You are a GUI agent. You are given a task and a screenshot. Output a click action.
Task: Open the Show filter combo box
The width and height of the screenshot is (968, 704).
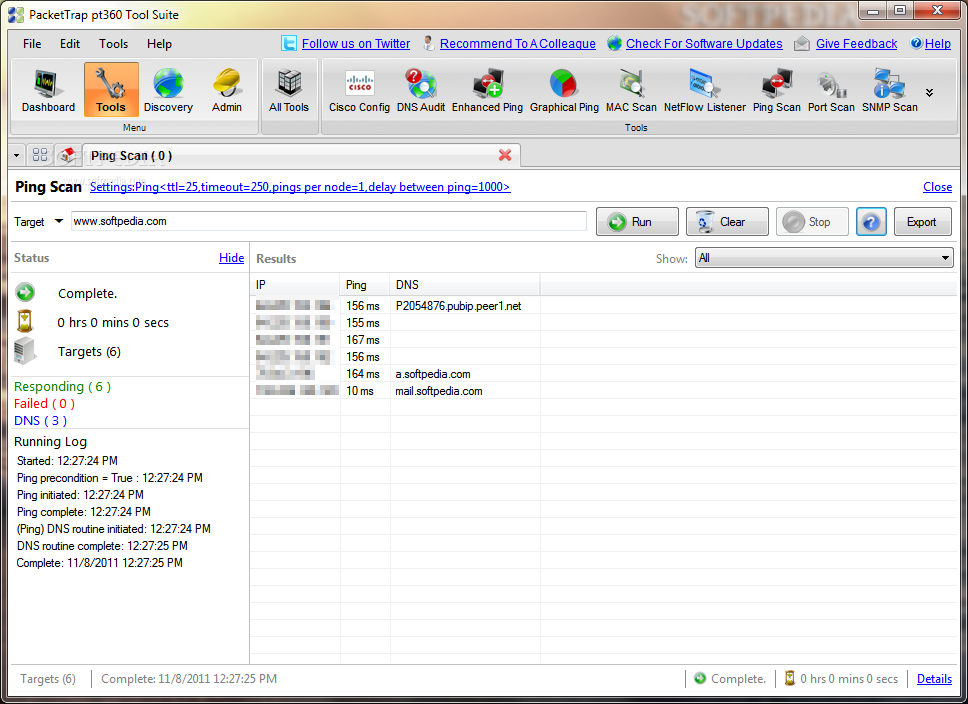tap(824, 258)
